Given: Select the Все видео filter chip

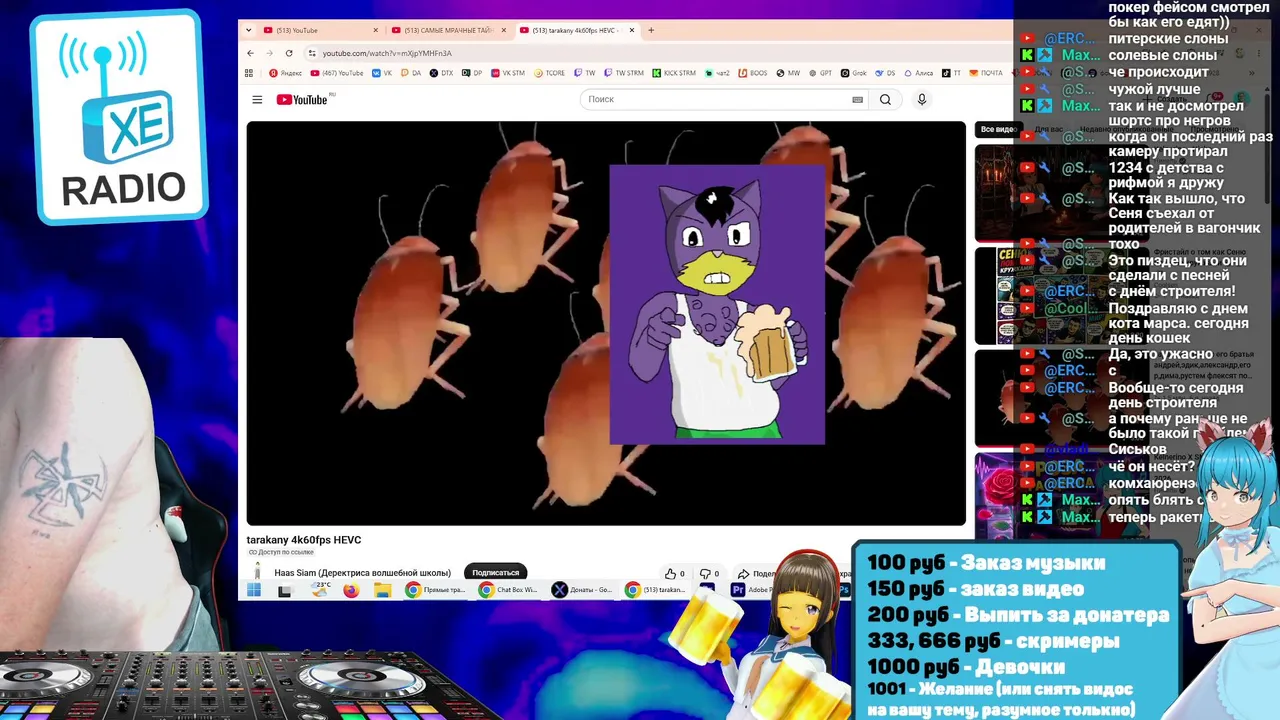Looking at the screenshot, I should (997, 129).
